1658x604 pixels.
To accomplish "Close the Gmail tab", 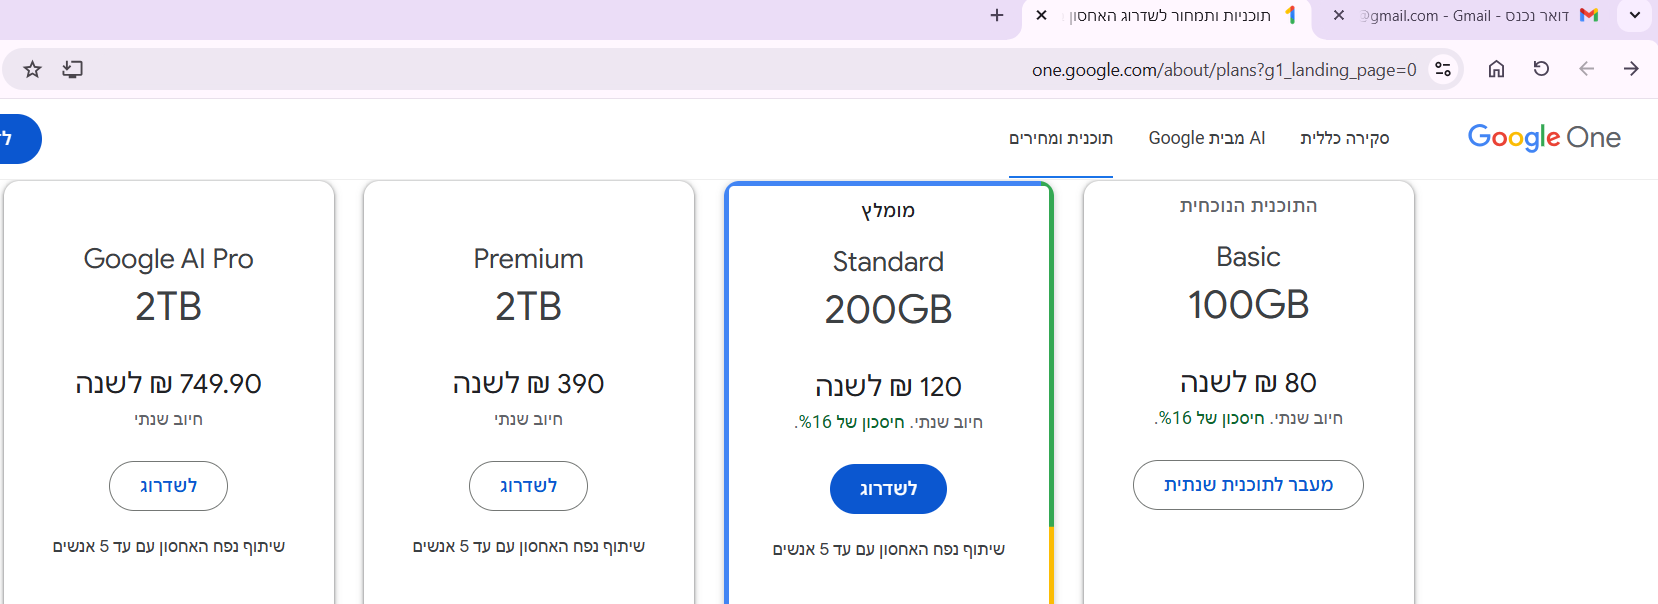I will point(1339,15).
